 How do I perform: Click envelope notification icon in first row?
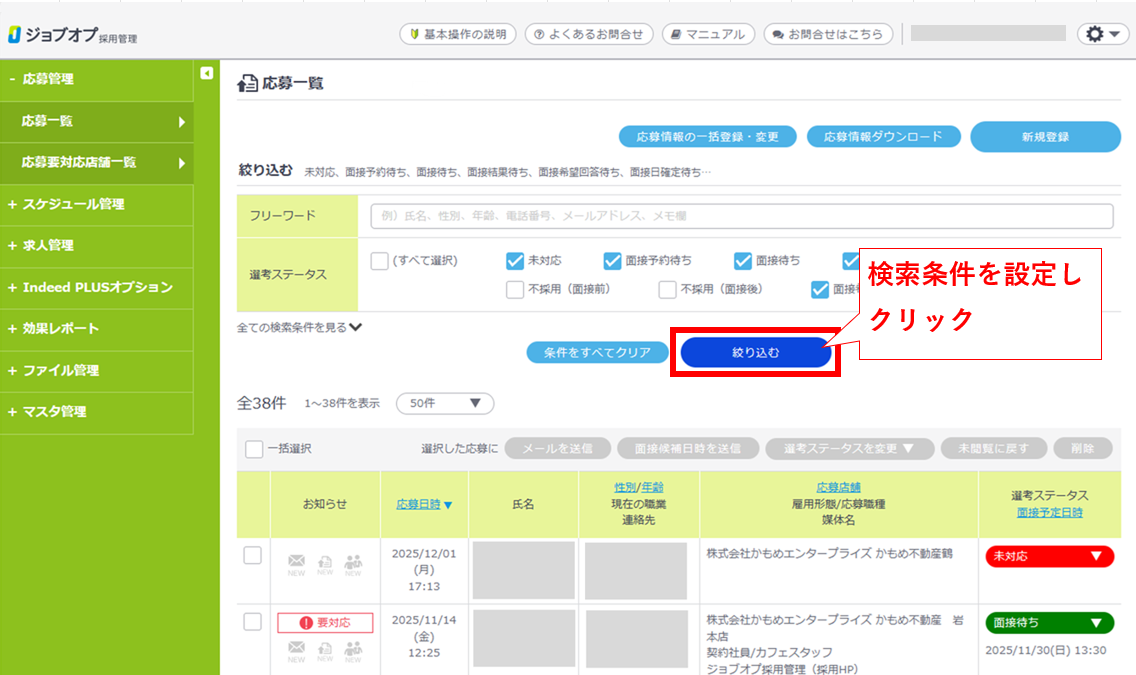[296, 562]
